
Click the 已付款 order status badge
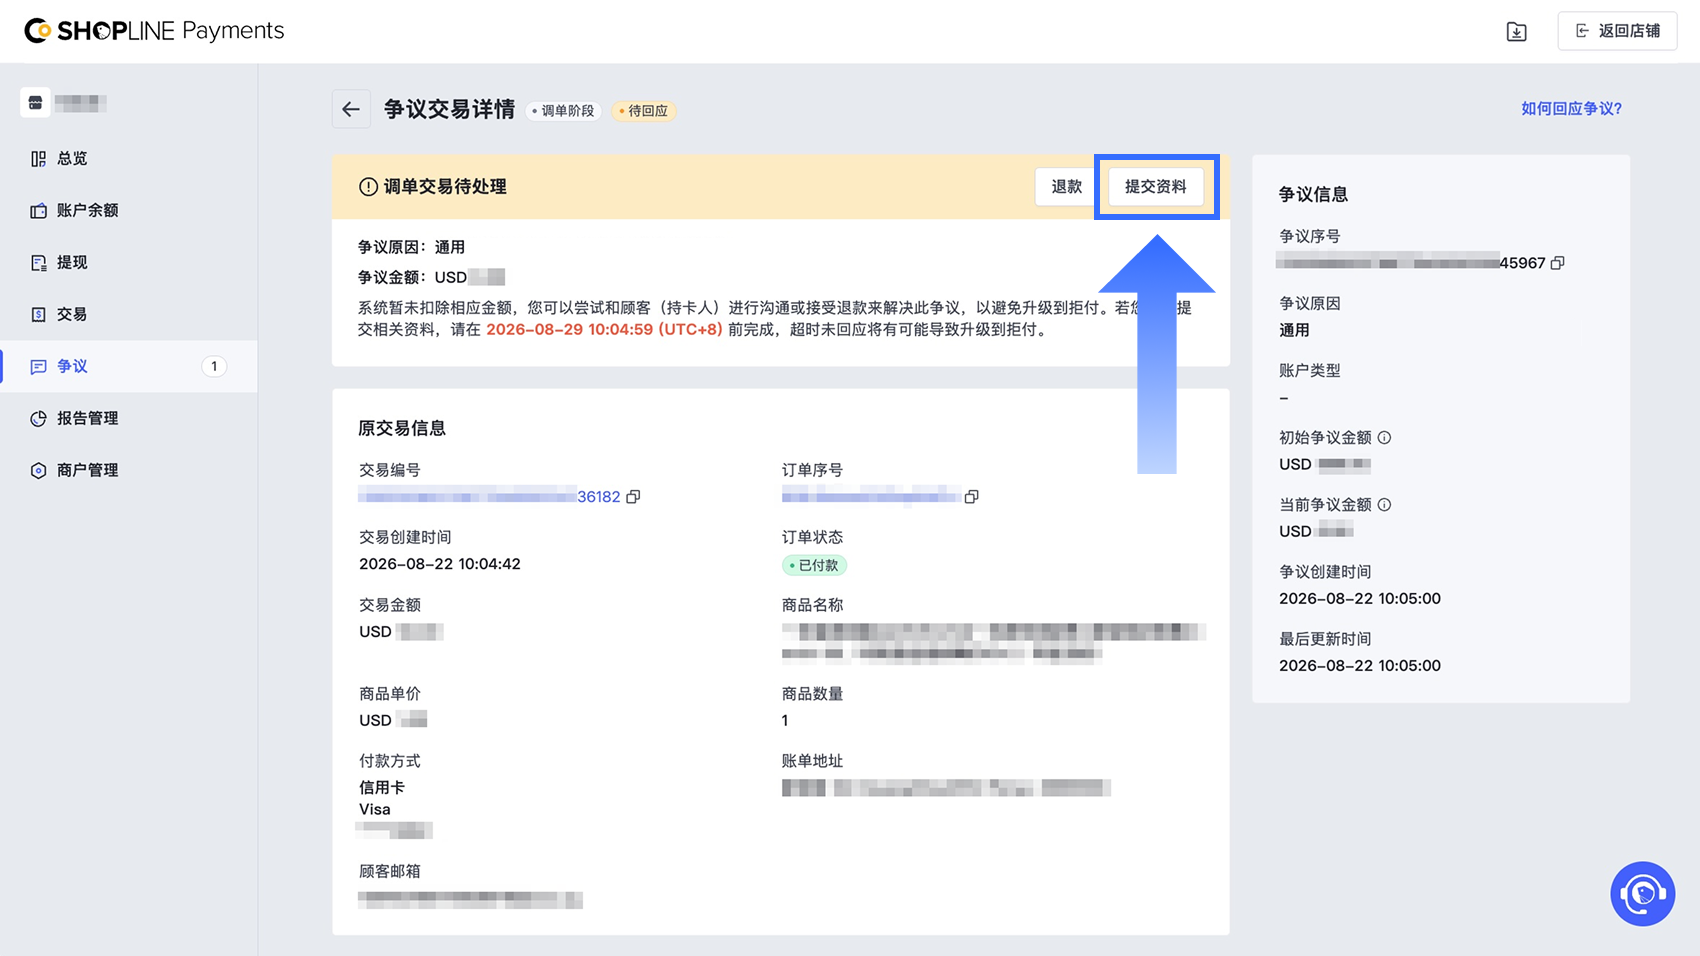click(x=814, y=566)
